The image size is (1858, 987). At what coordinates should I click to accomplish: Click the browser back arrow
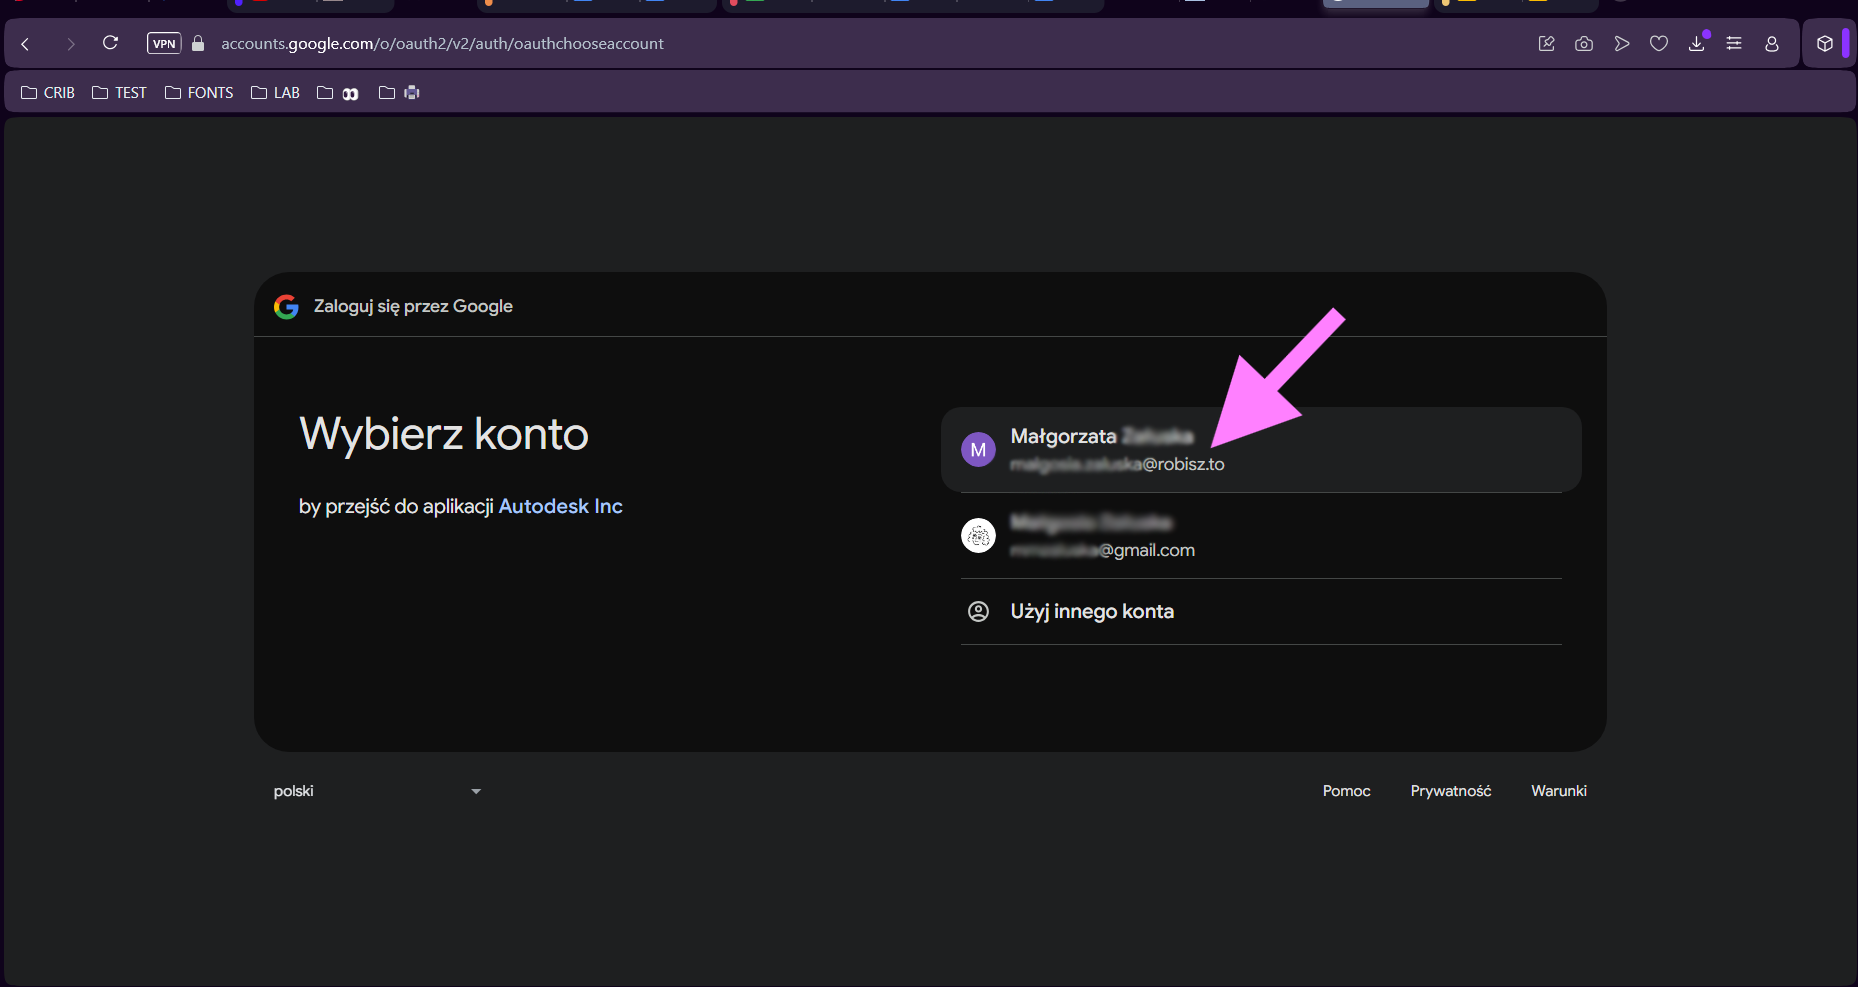coord(26,44)
